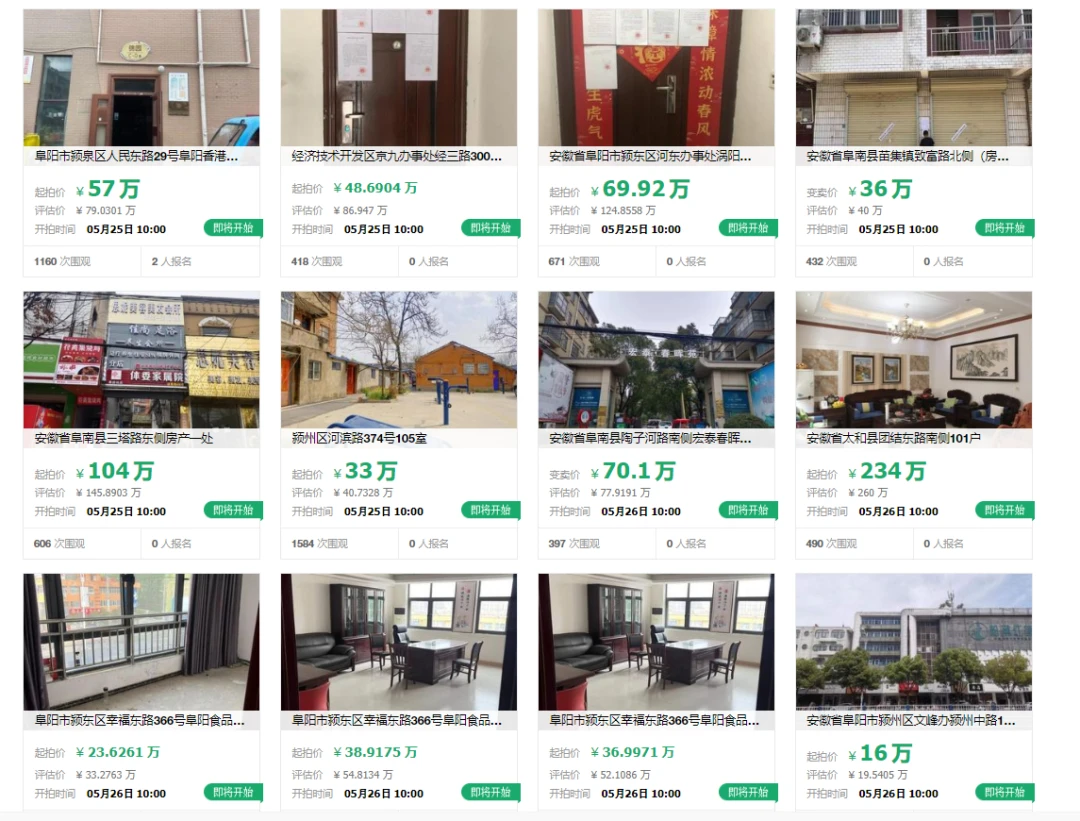Screen dimensions: 1080x821
Task: Open the 经济技术开发区京九办事处 listing title
Action: pyautogui.click(x=397, y=156)
